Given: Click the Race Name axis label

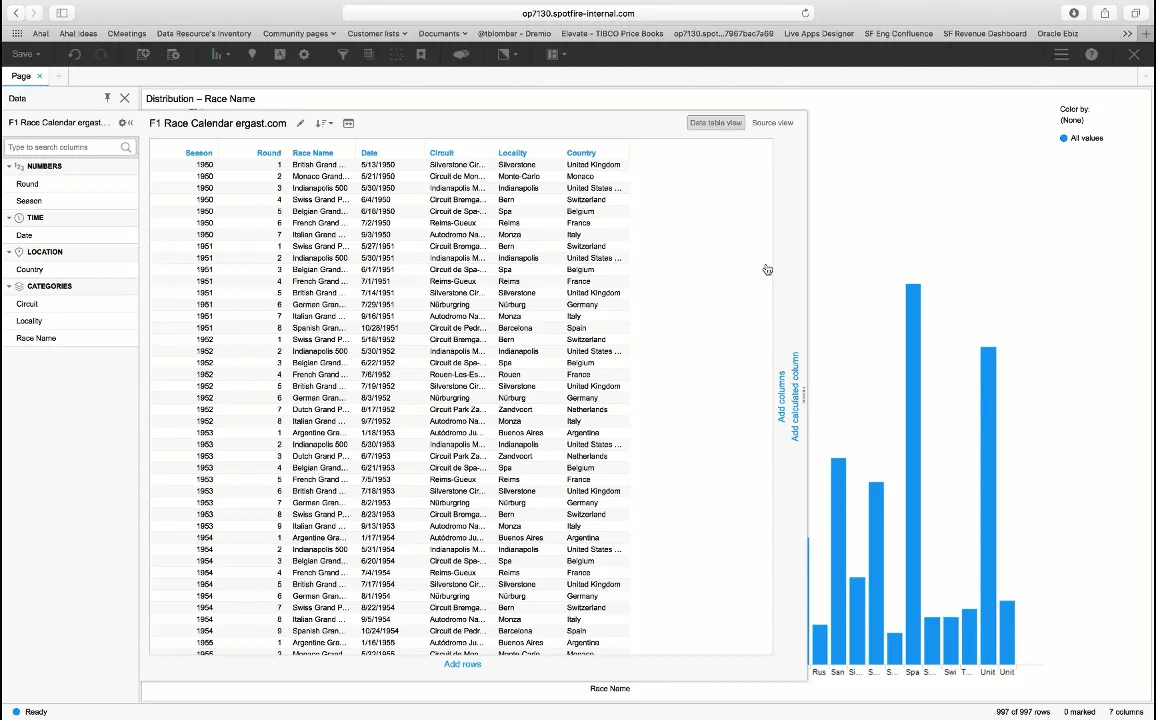Looking at the screenshot, I should (x=610, y=688).
